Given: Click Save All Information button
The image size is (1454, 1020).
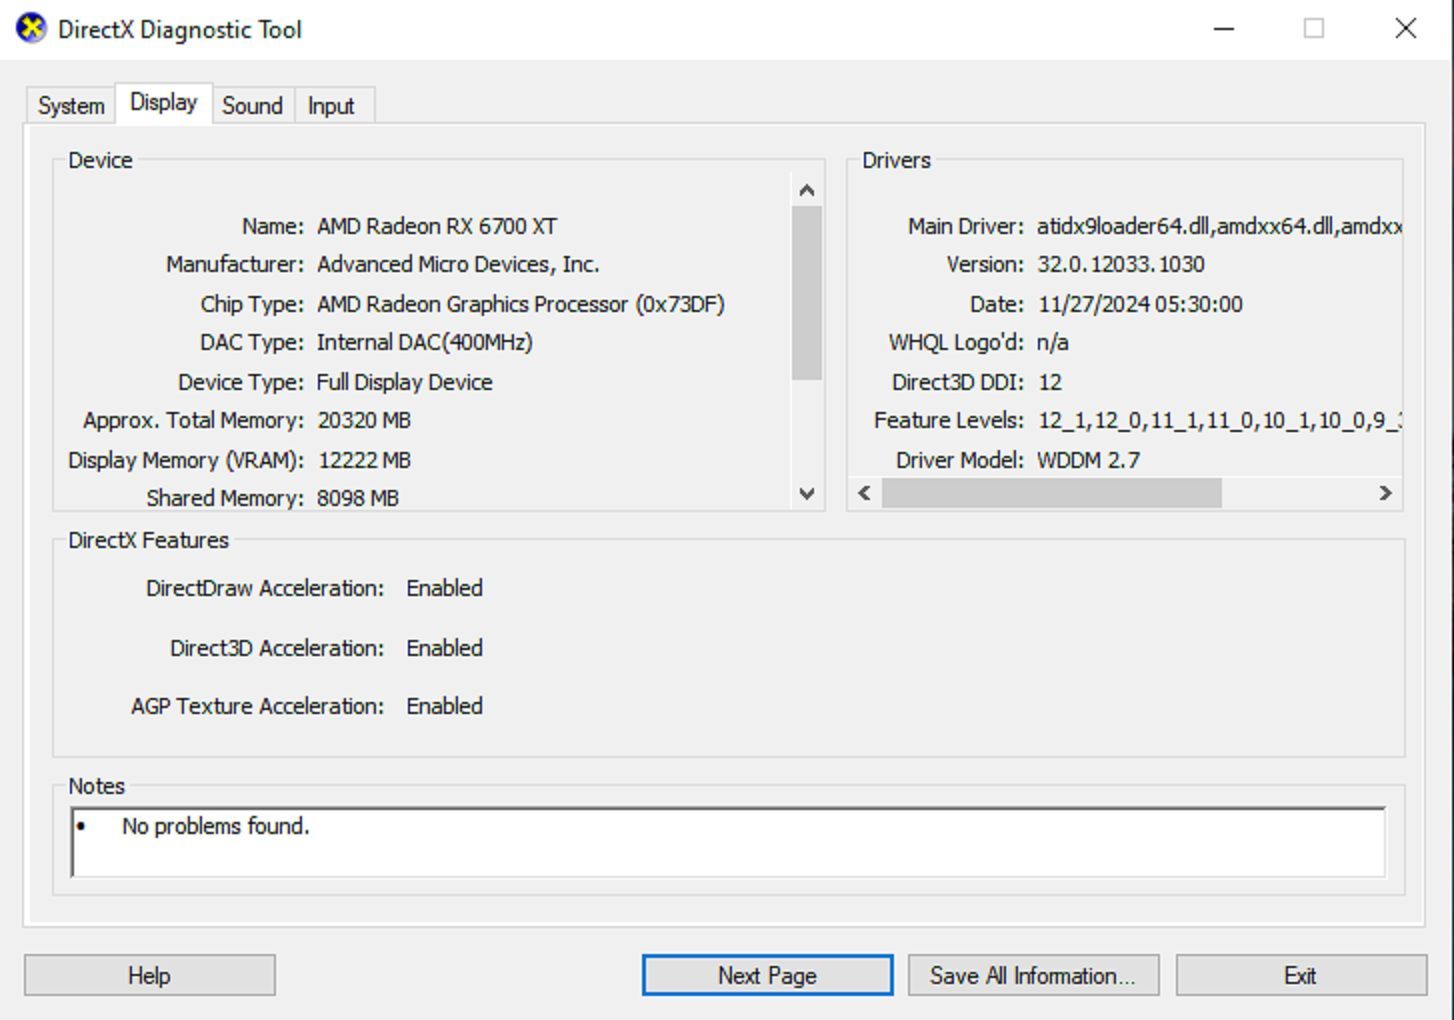Looking at the screenshot, I should (1033, 975).
